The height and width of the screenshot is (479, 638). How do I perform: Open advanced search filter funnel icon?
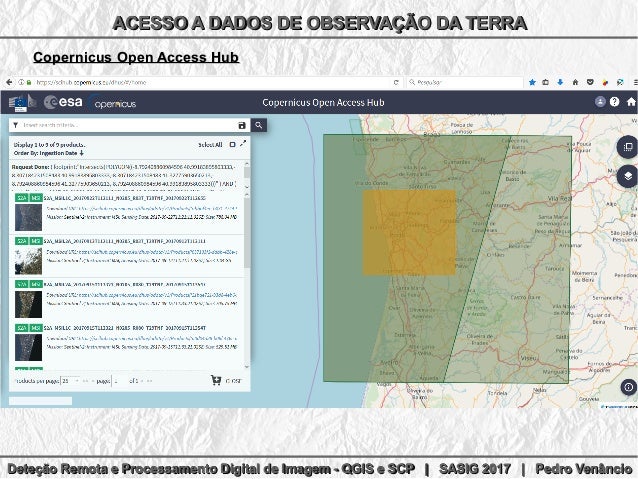(15, 125)
